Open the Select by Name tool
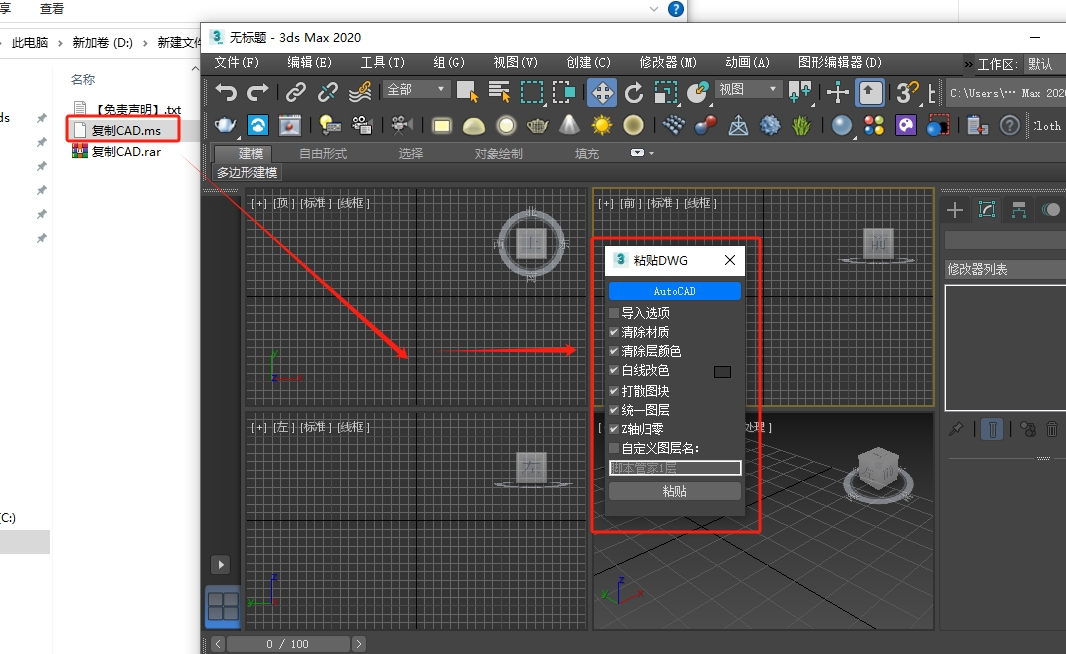Screen dimensions: 1066x654 coord(499,92)
